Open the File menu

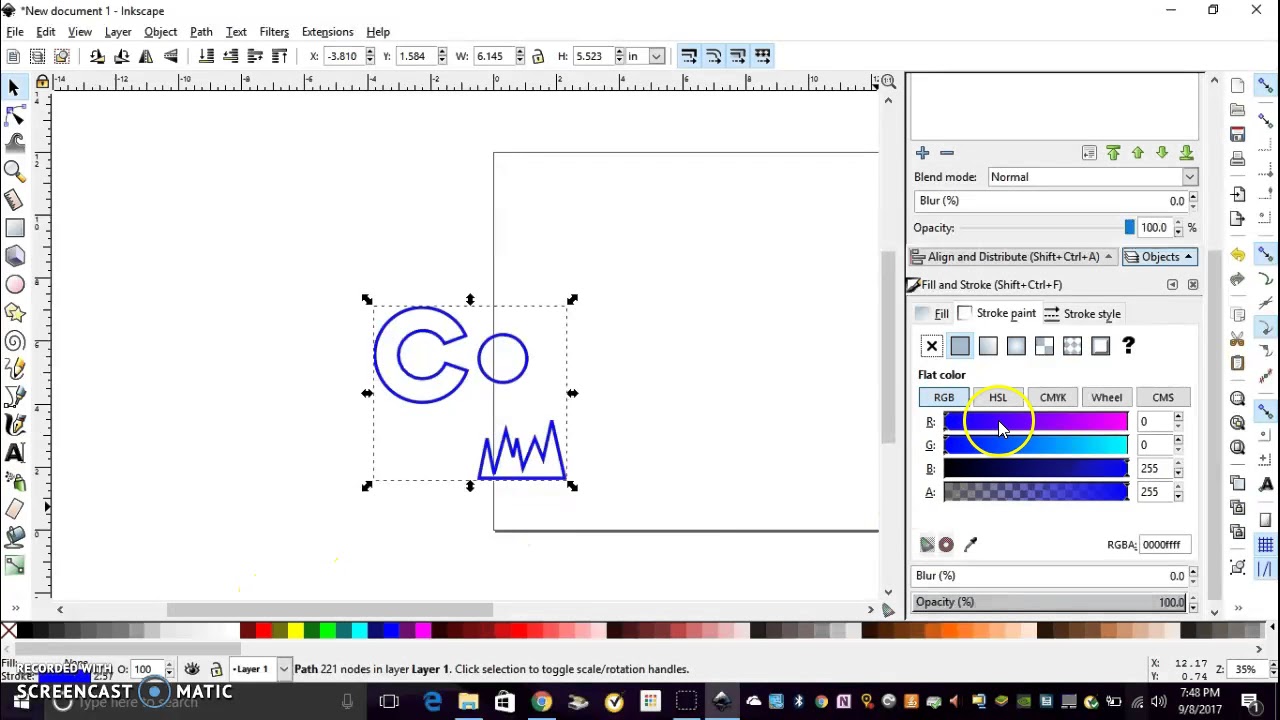pos(15,32)
